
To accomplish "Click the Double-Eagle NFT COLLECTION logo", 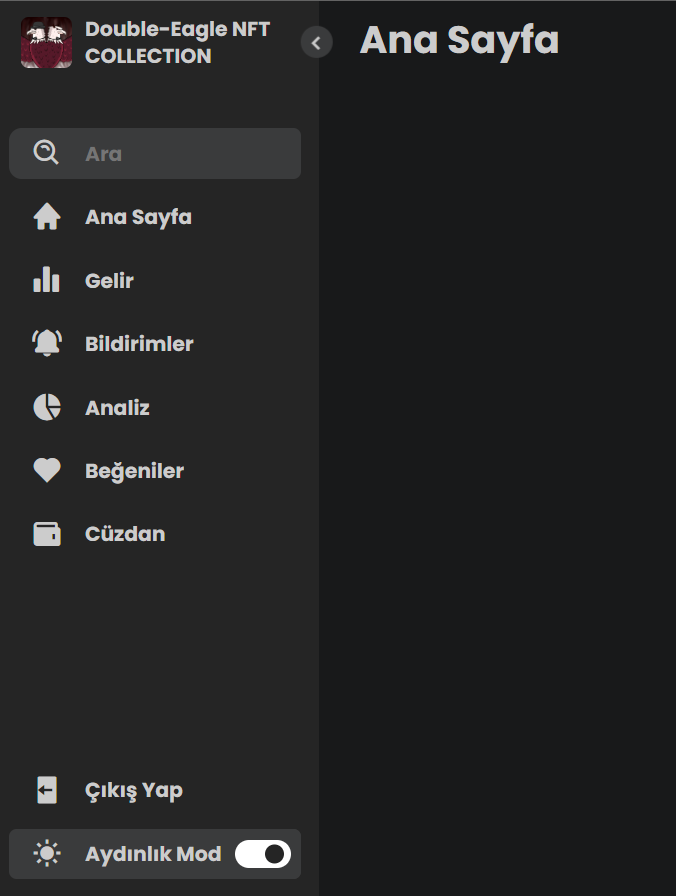I will [x=46, y=43].
